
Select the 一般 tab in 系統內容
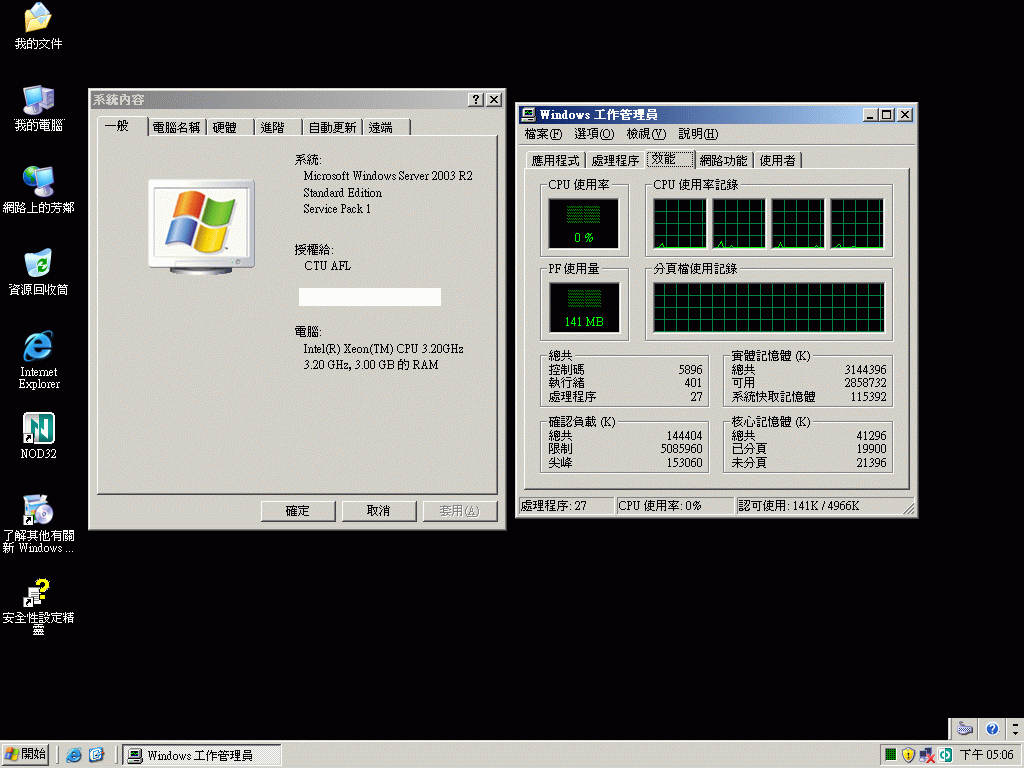point(123,125)
